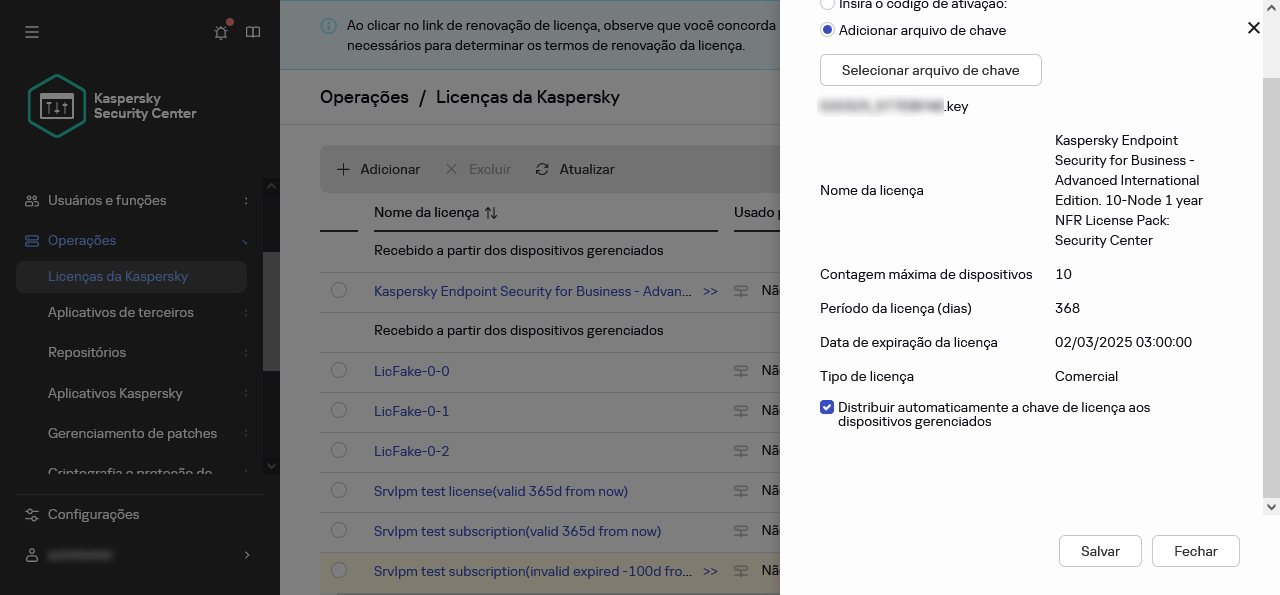The image size is (1280, 595).
Task: Open Gerenciamento de patches menu item
Action: click(132, 434)
